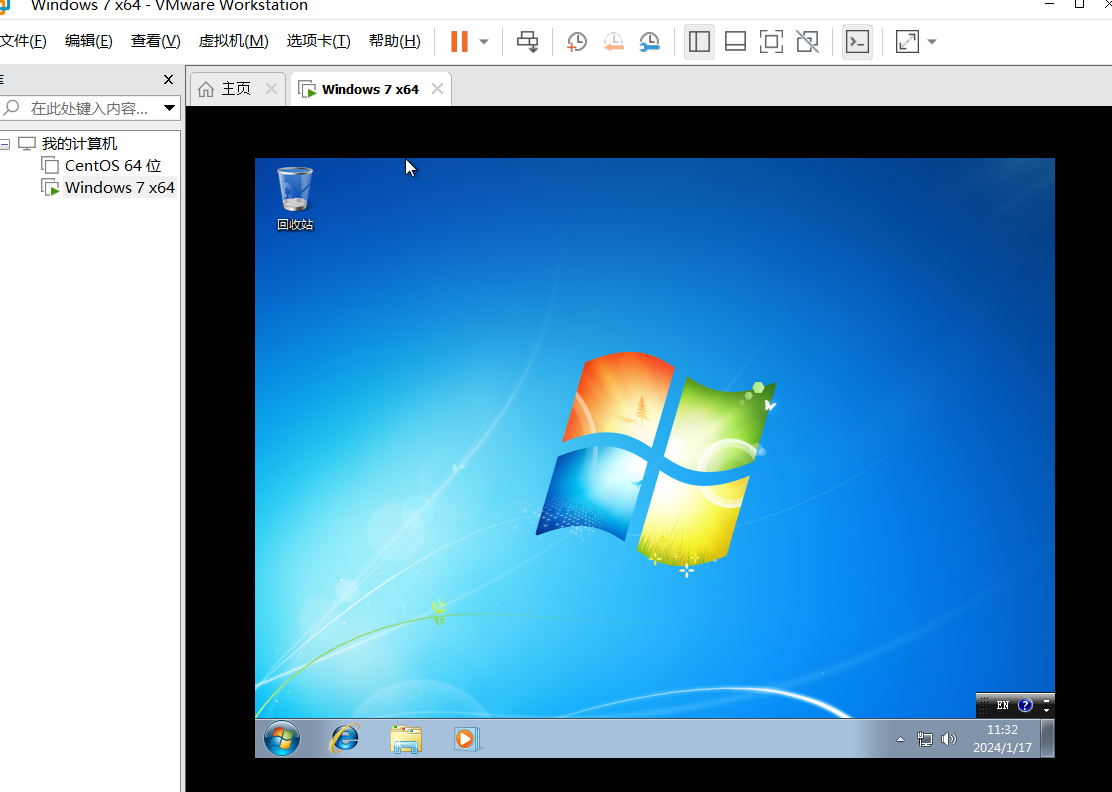Toggle the console view button
Image resolution: width=1112 pixels, height=792 pixels.
857,42
